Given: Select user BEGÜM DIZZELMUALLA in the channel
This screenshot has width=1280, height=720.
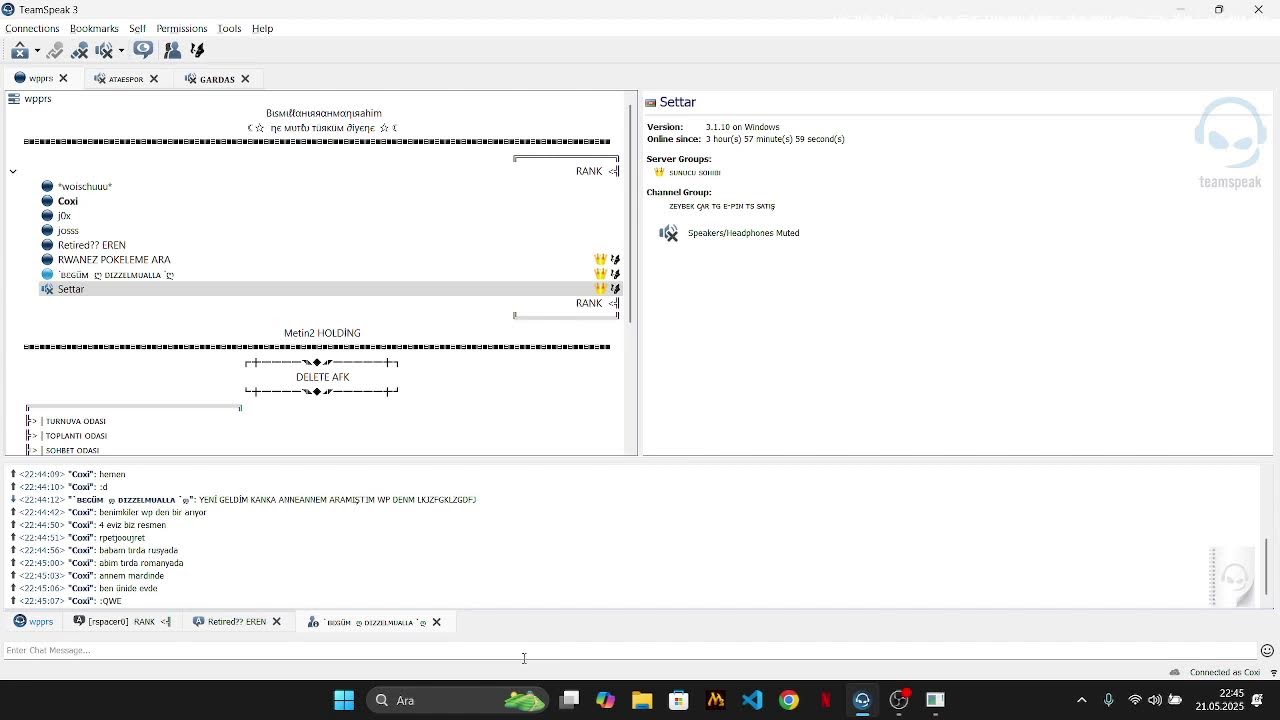Looking at the screenshot, I should (x=116, y=274).
